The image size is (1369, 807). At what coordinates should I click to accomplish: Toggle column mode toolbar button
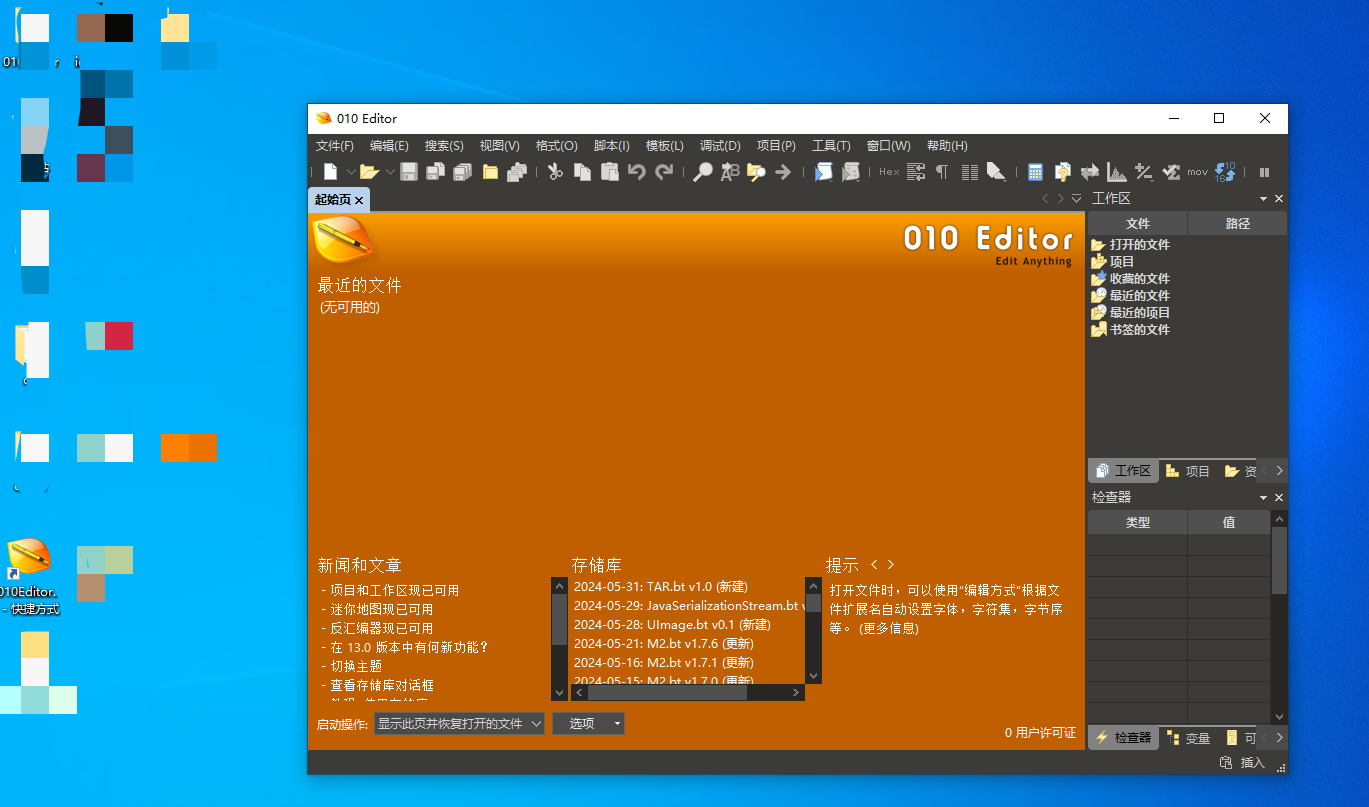tap(969, 172)
